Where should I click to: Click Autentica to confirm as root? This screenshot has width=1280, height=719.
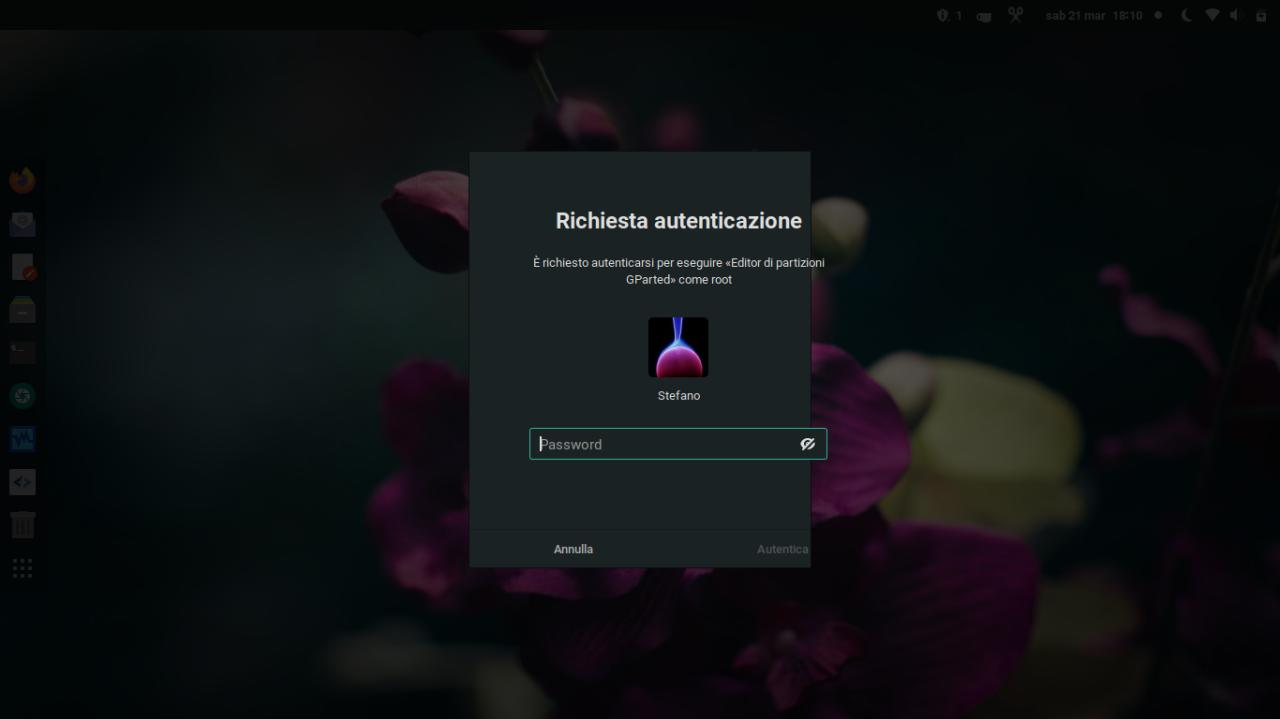783,548
